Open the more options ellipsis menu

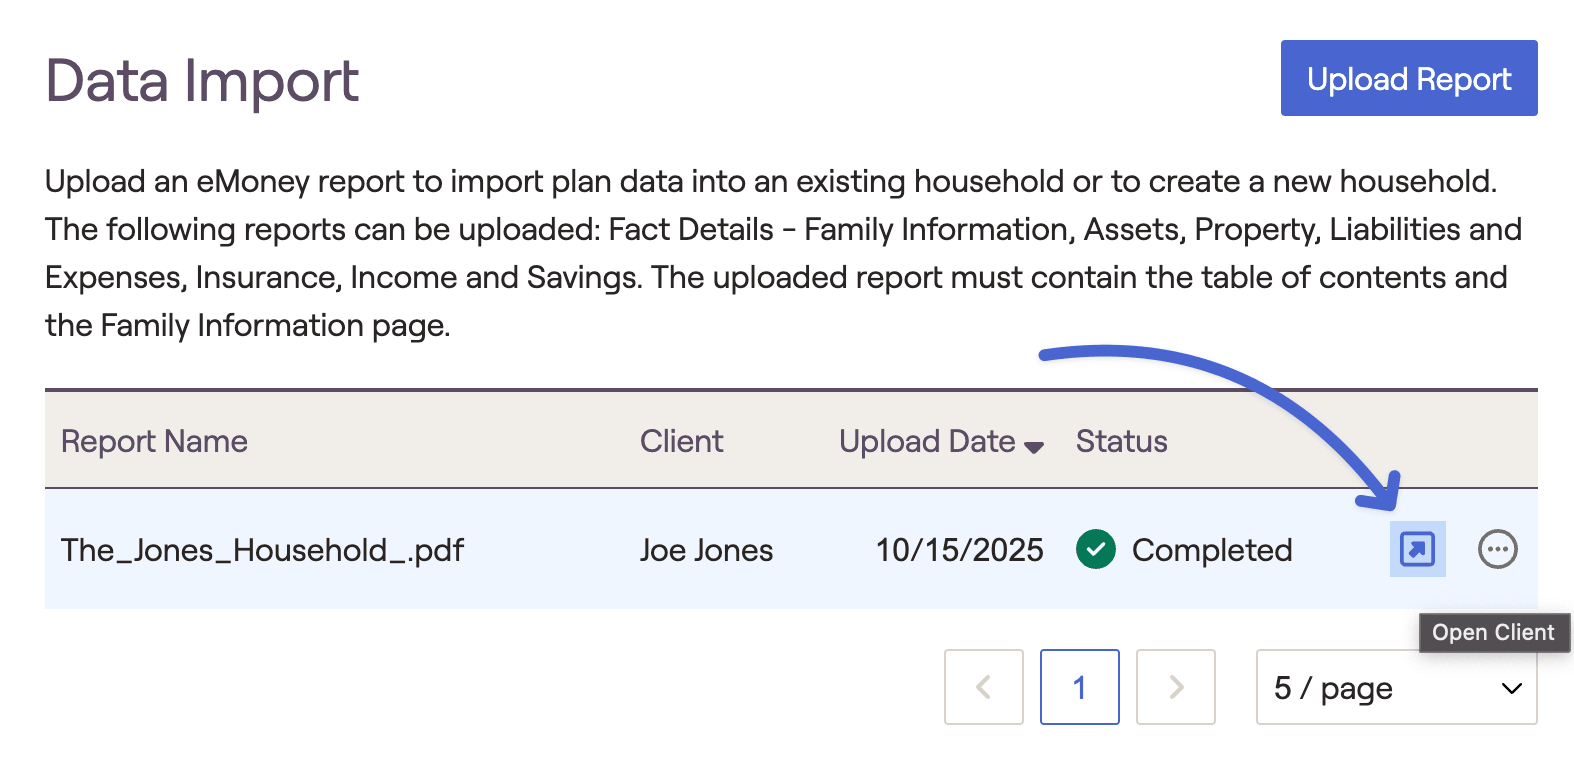(1497, 549)
